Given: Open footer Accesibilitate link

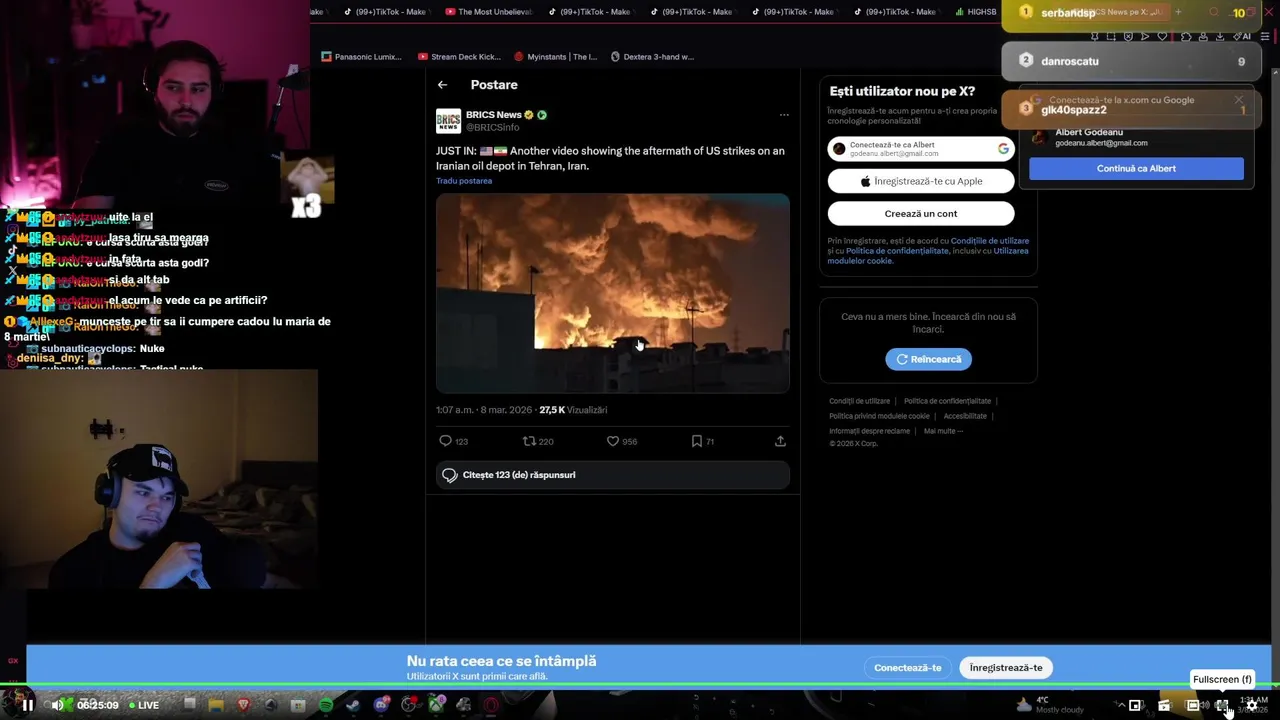Looking at the screenshot, I should click(x=965, y=416).
